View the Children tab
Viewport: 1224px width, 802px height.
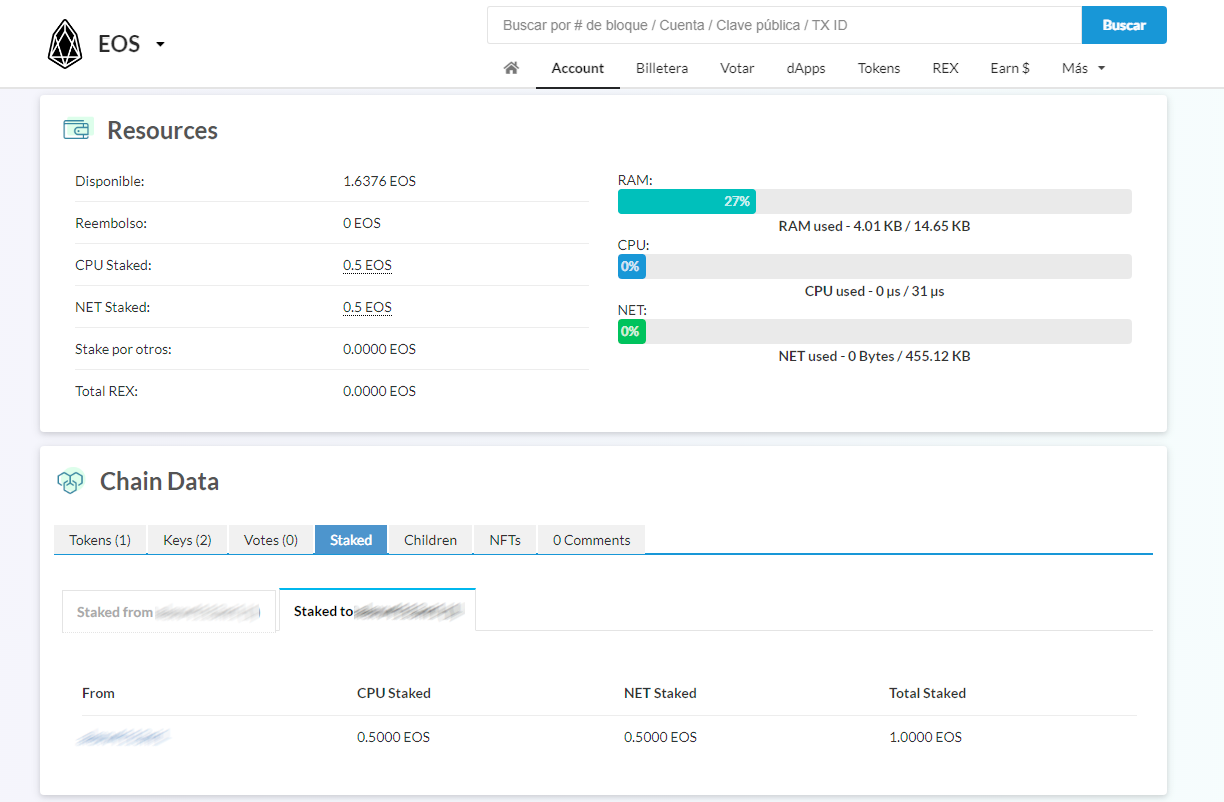click(430, 539)
